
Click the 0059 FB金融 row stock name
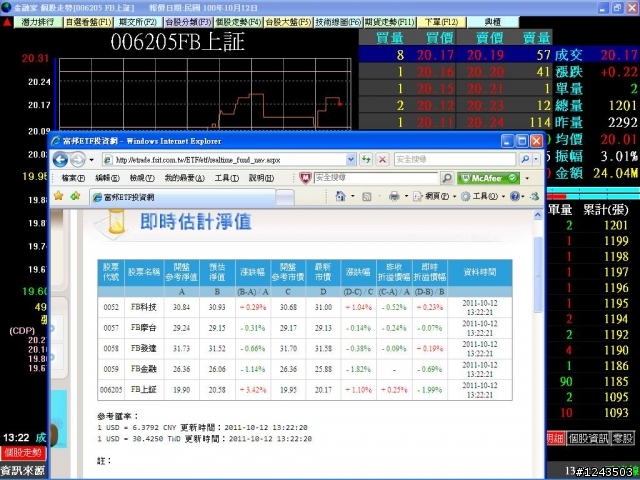(144, 369)
